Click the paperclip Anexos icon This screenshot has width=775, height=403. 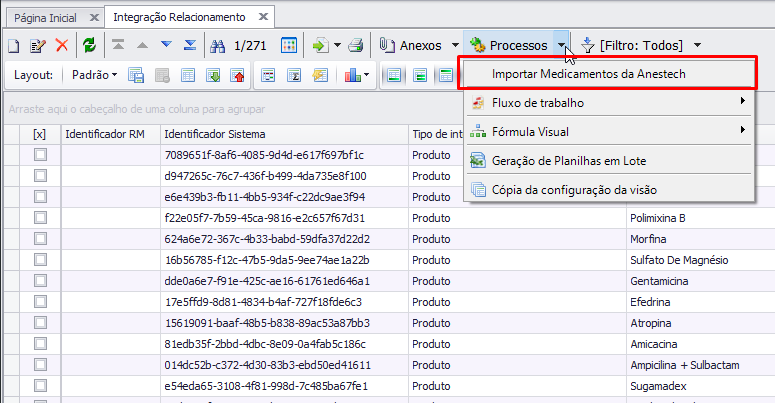pyautogui.click(x=387, y=45)
